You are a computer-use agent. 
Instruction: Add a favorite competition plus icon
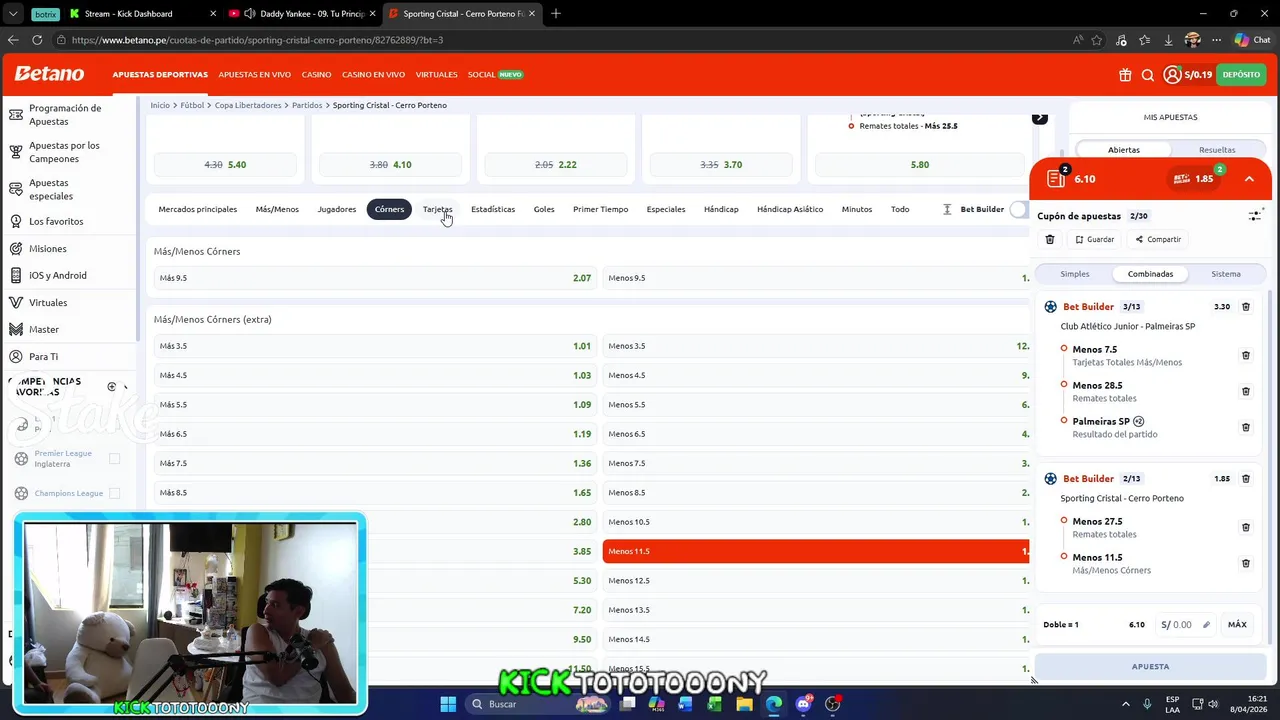[112, 387]
